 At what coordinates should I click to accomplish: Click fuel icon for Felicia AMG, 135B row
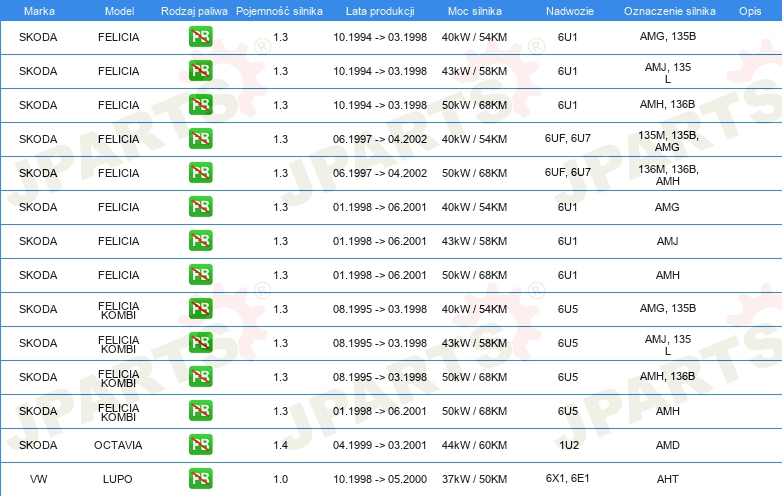click(200, 37)
